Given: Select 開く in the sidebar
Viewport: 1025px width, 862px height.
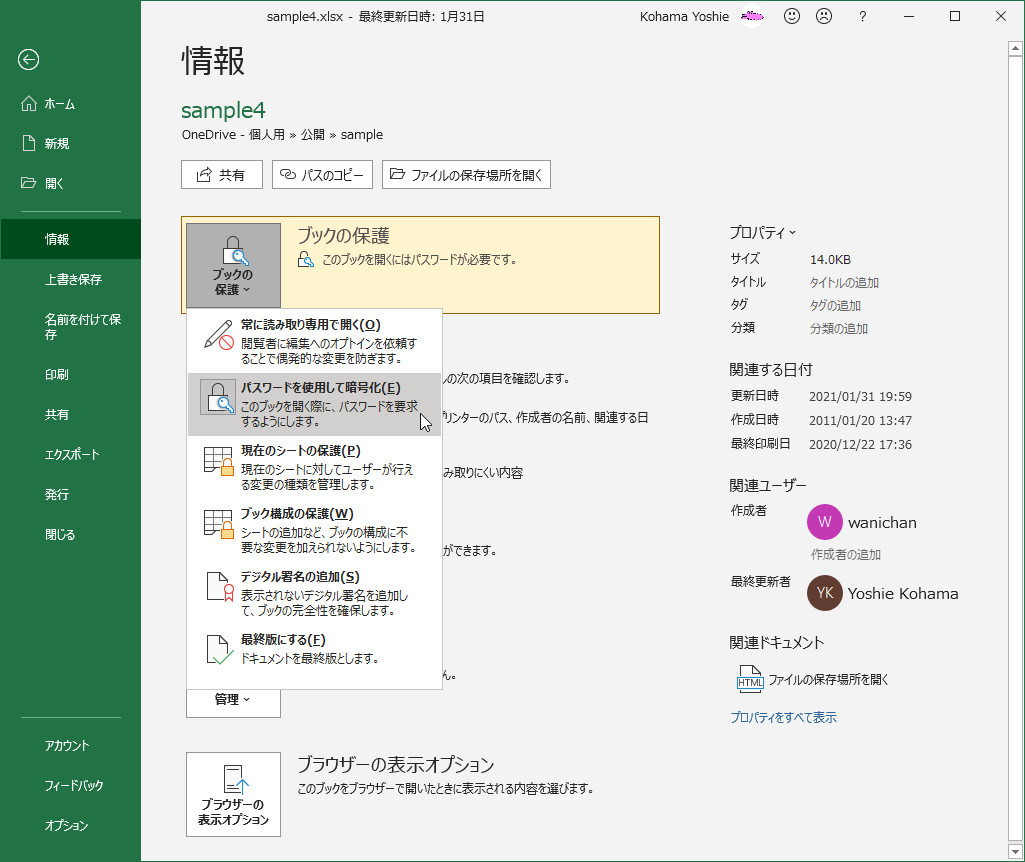Looking at the screenshot, I should pyautogui.click(x=71, y=184).
